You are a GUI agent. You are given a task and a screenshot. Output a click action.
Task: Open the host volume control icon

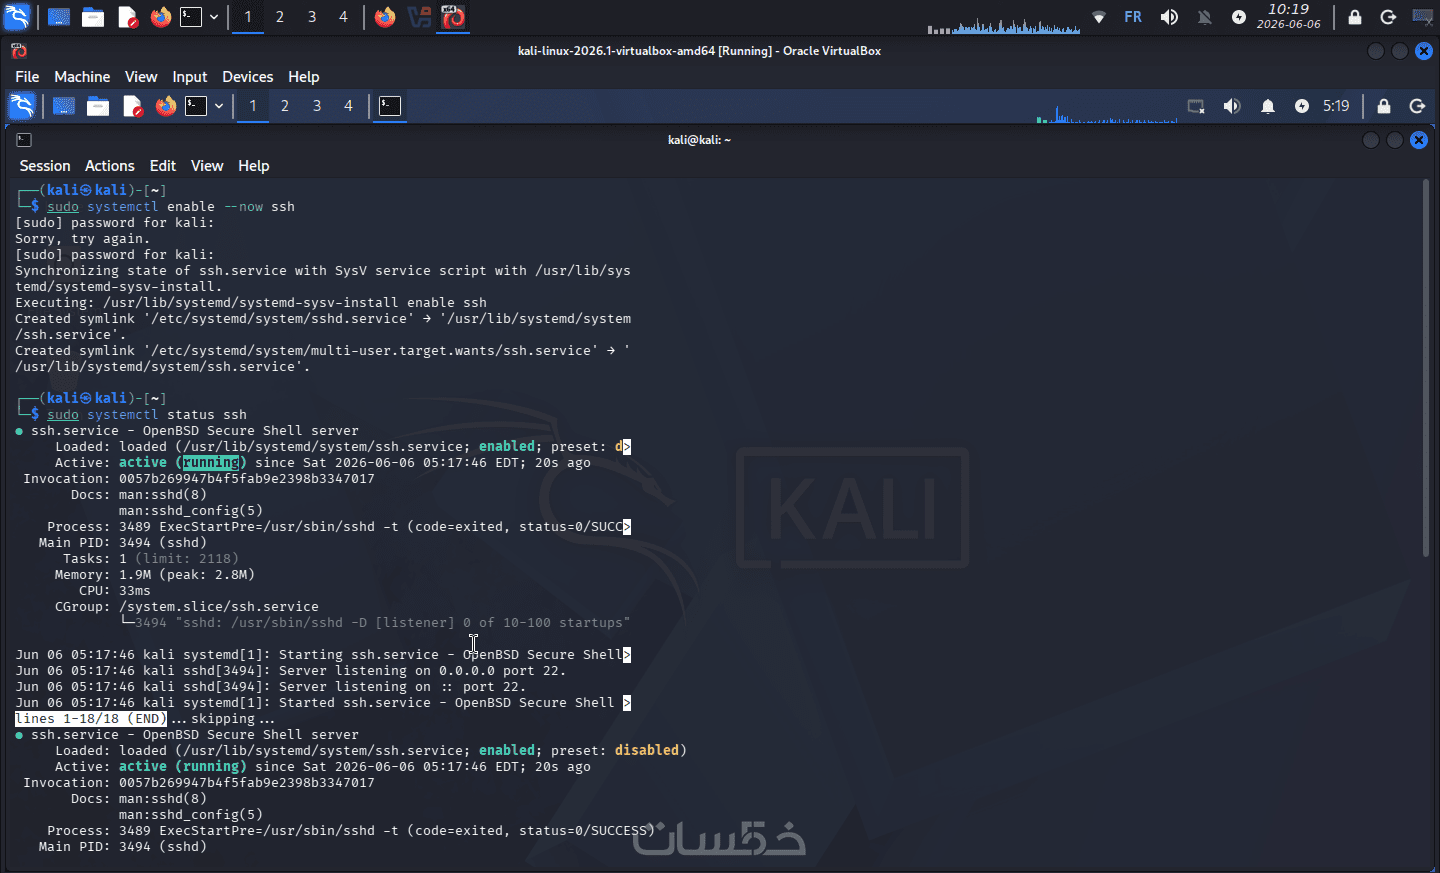(x=1169, y=17)
